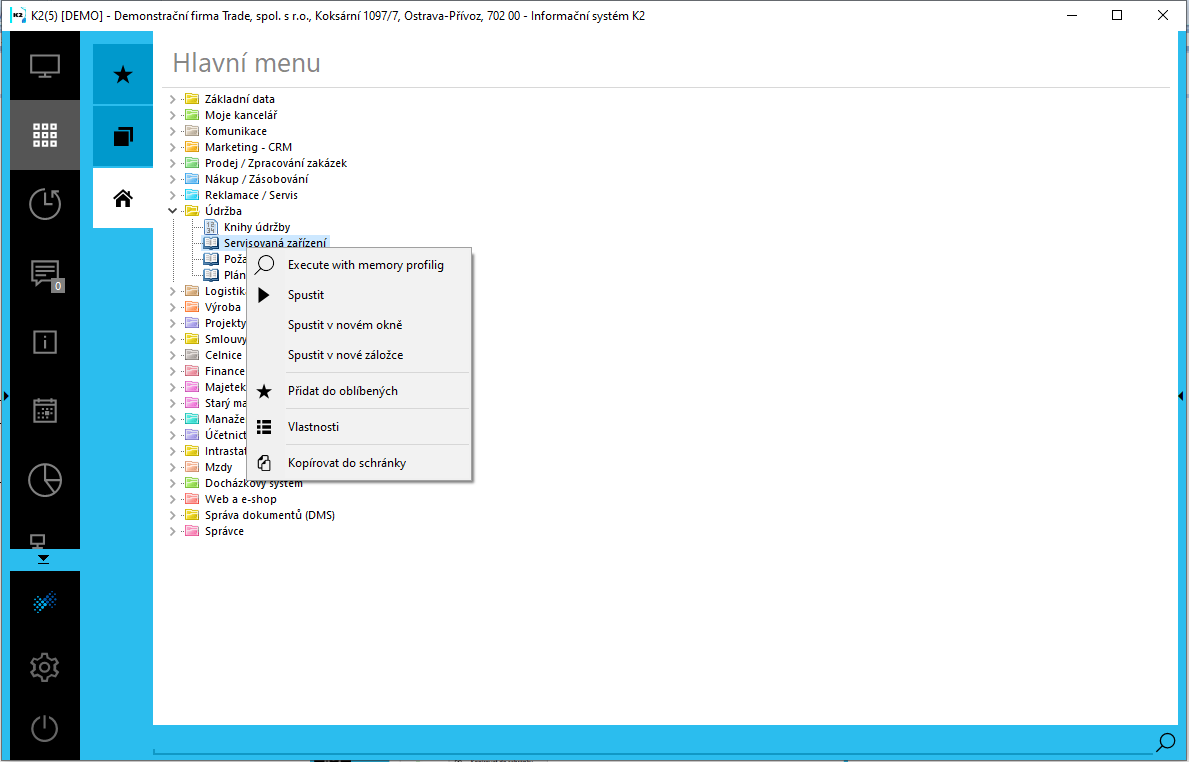The width and height of the screenshot is (1189, 762).
Task: Click left edge panel collapse arrow
Action: tap(5, 396)
